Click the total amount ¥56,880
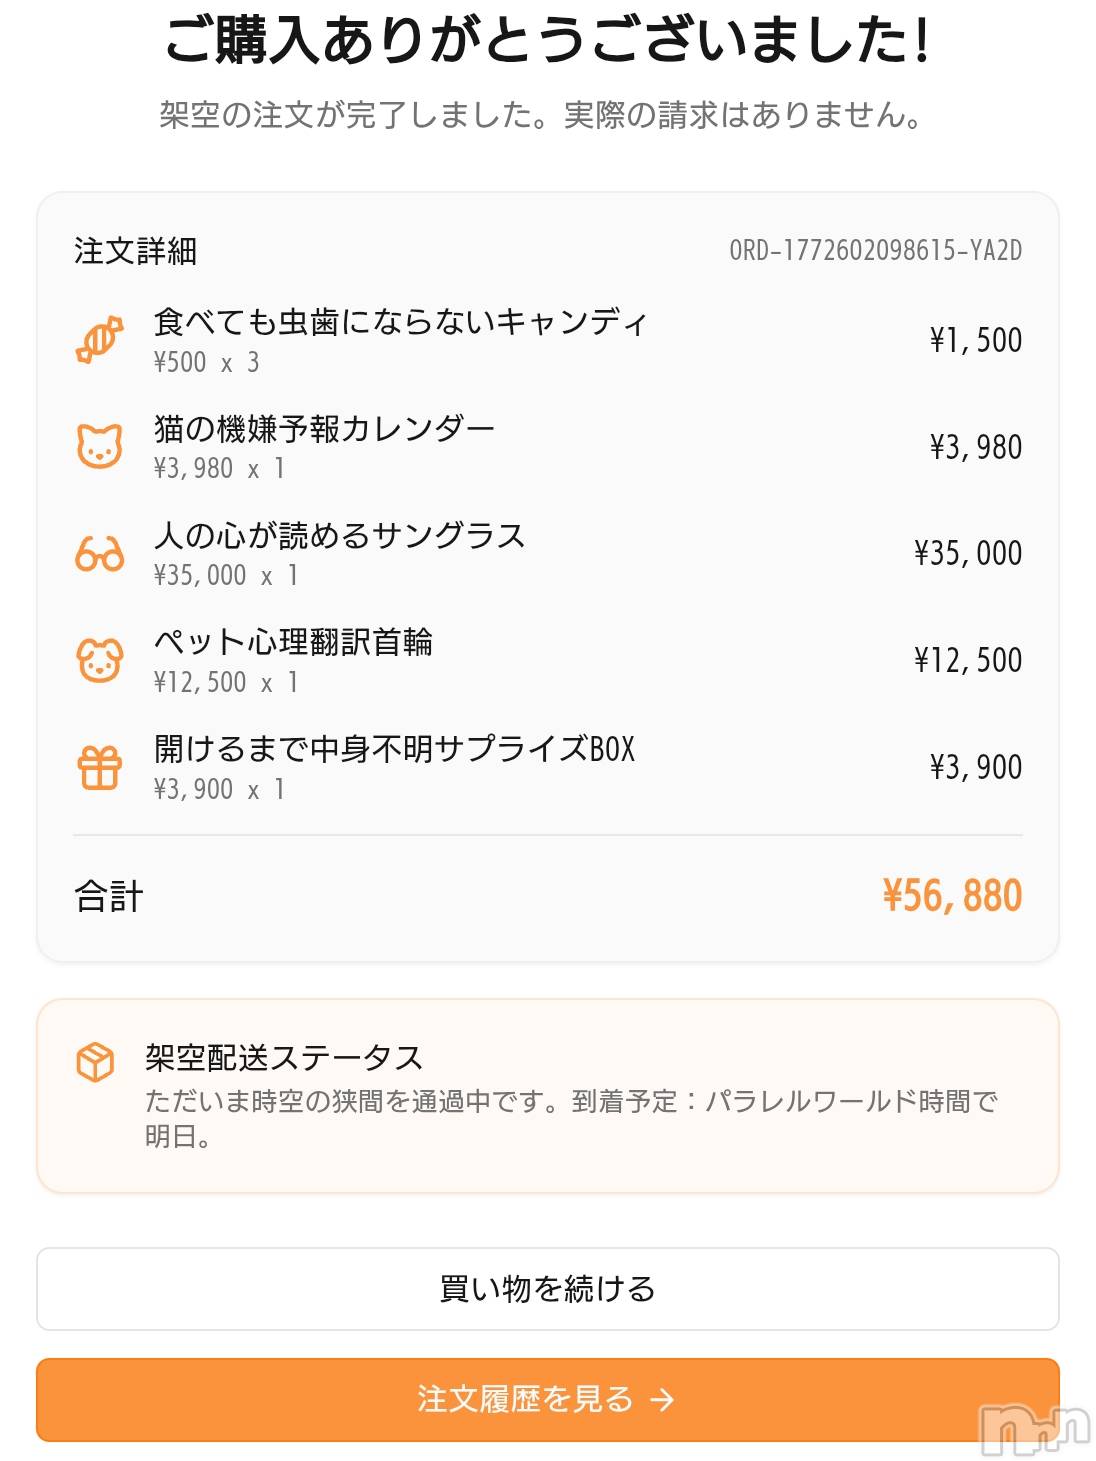 tap(951, 896)
